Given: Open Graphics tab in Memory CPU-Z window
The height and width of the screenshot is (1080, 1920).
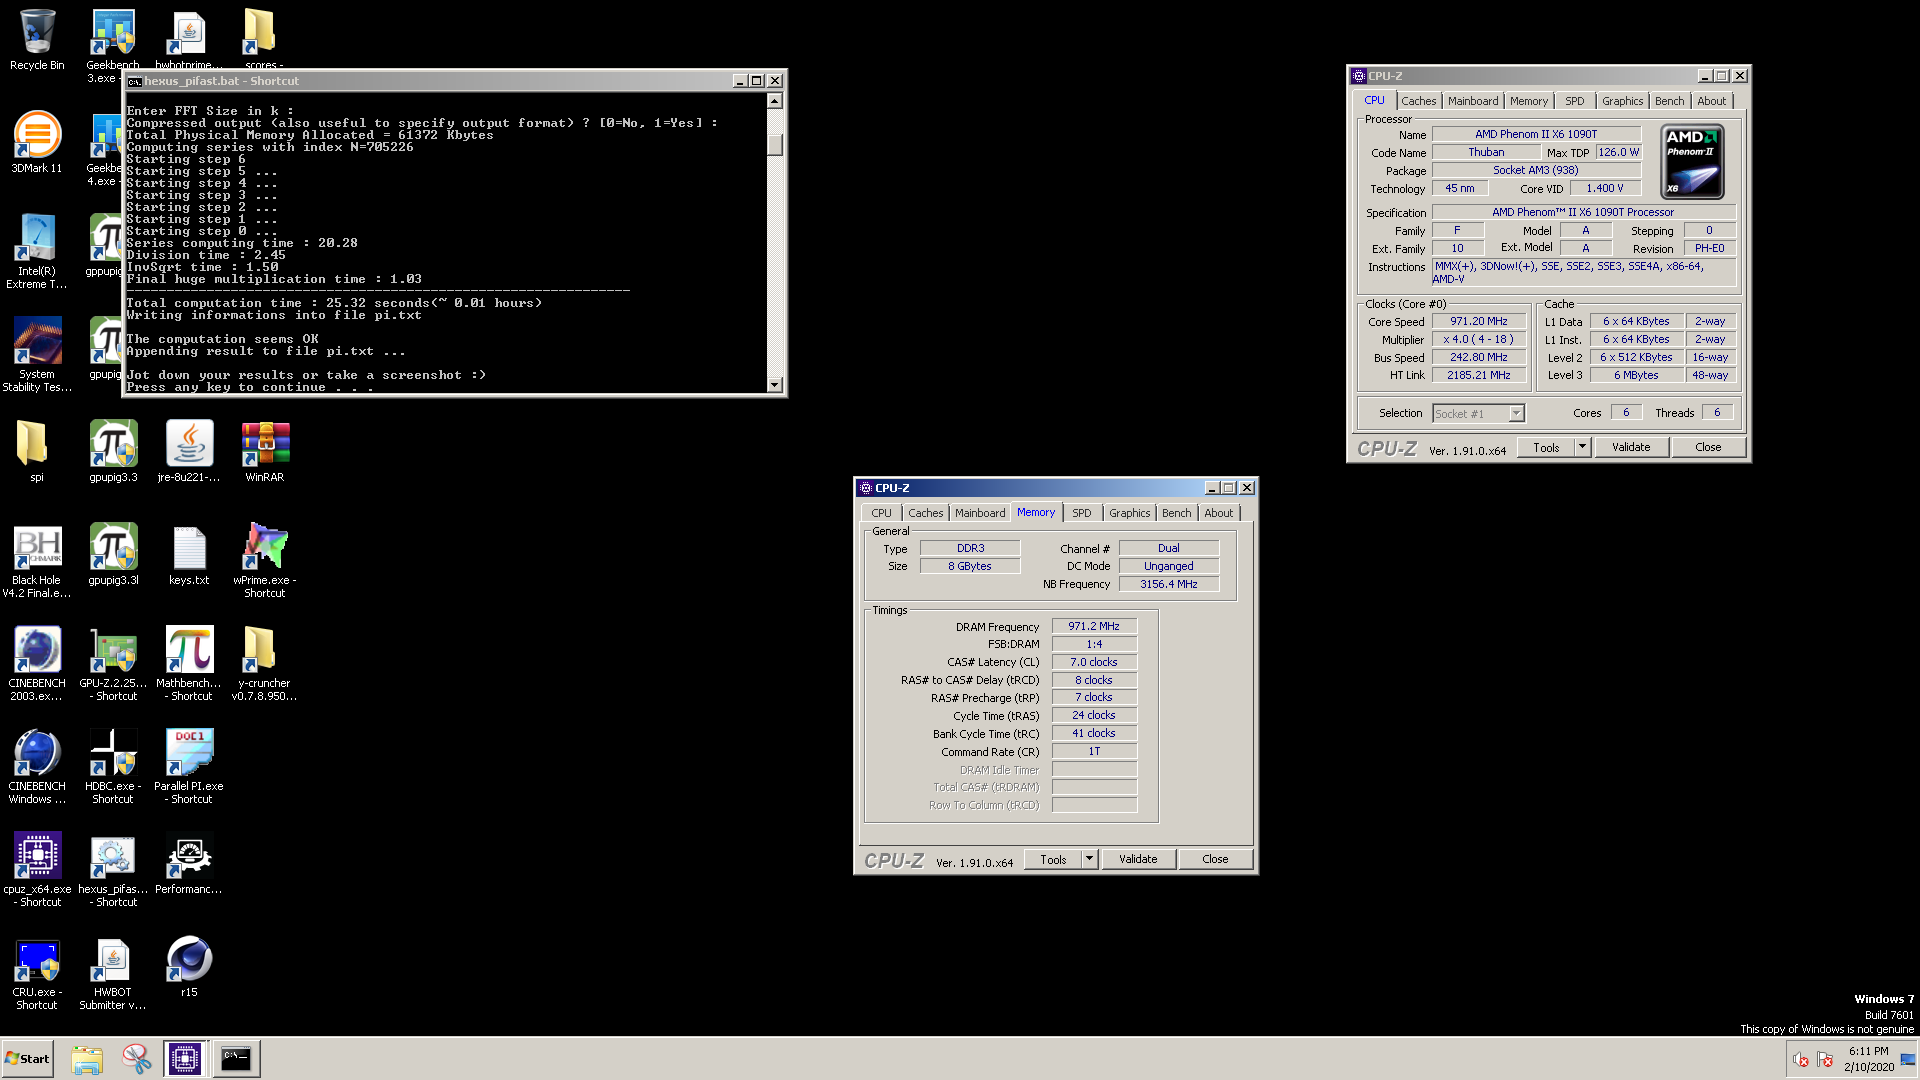Looking at the screenshot, I should (x=1130, y=513).
